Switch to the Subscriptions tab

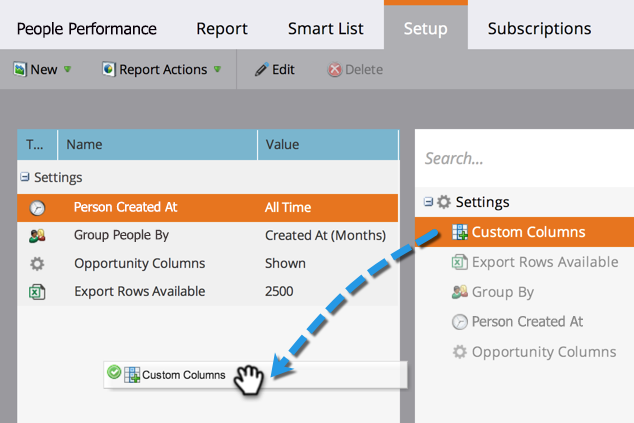tap(539, 28)
